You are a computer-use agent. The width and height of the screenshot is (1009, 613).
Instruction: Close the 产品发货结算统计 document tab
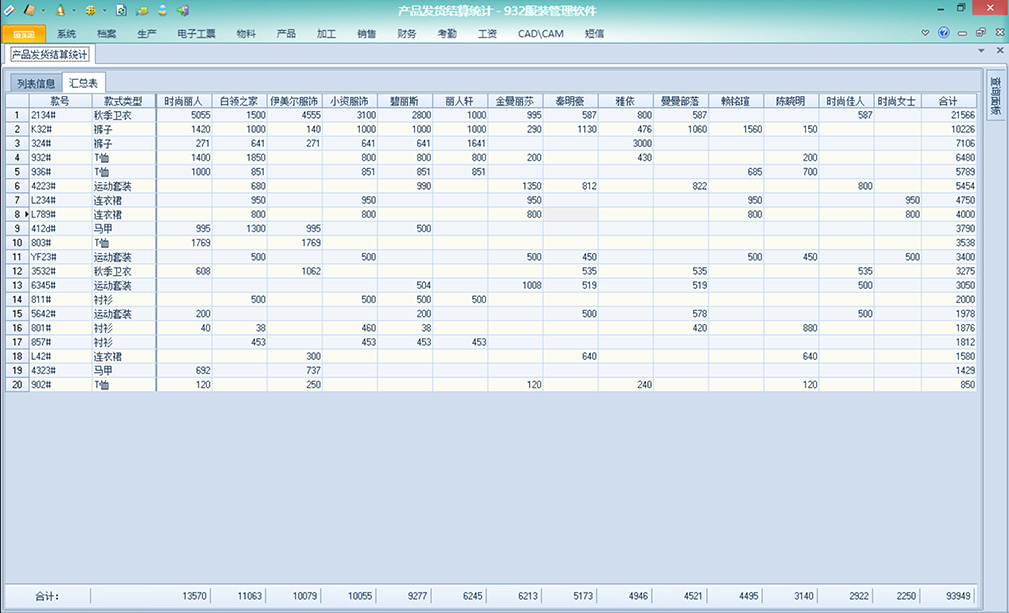(999, 50)
